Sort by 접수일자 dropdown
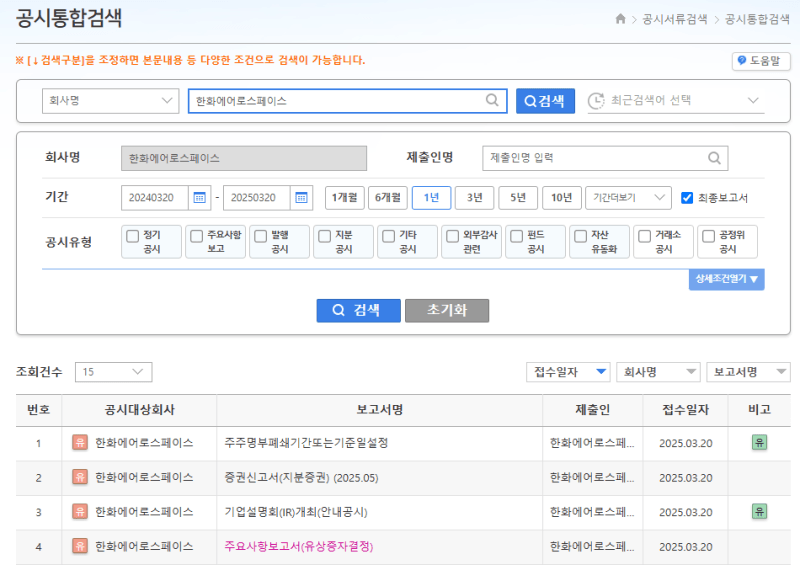Viewport: 800px width, 565px height. tap(569, 372)
